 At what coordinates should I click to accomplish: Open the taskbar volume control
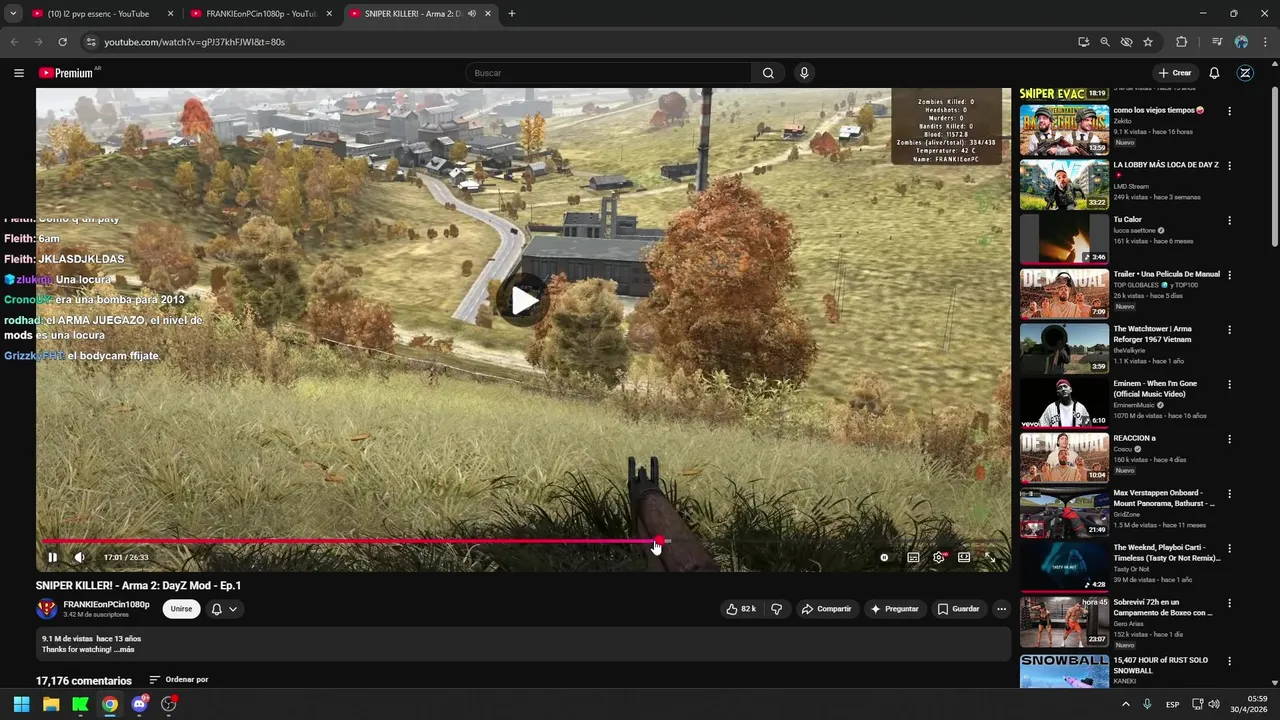click(1213, 704)
